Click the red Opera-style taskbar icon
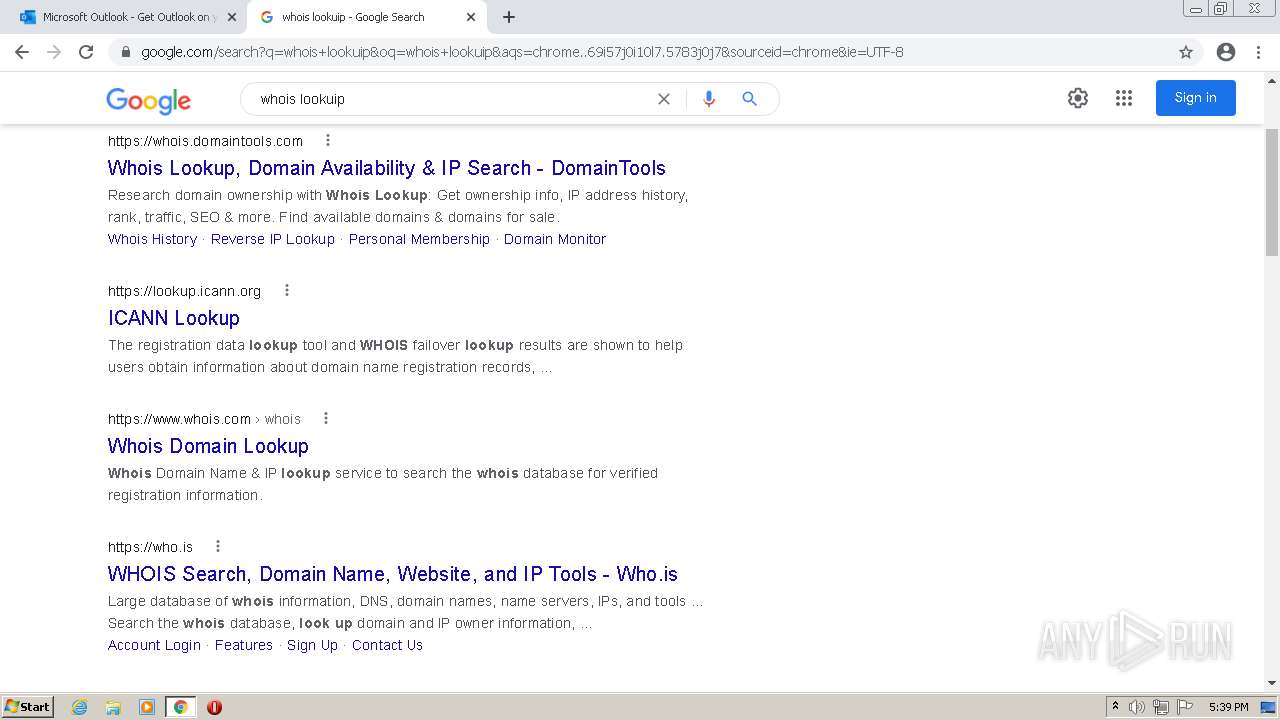This screenshot has height=720, width=1280. [214, 707]
